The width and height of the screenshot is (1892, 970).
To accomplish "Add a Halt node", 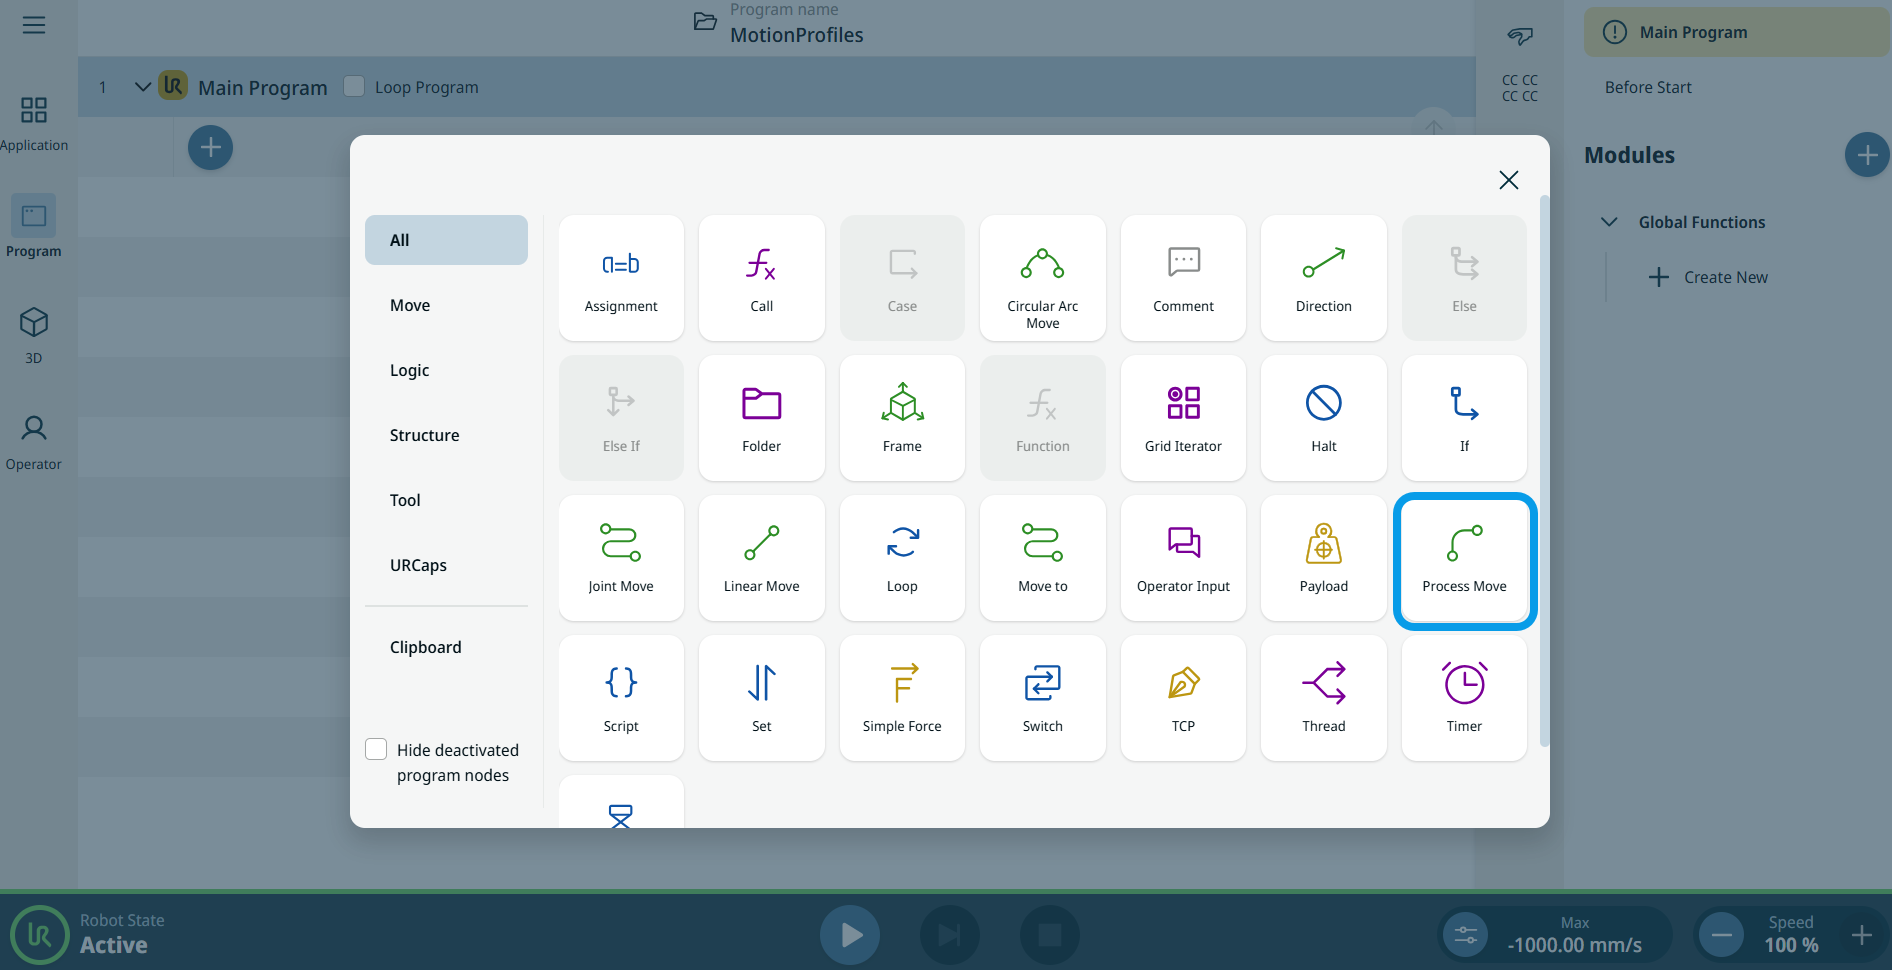I will (1323, 418).
